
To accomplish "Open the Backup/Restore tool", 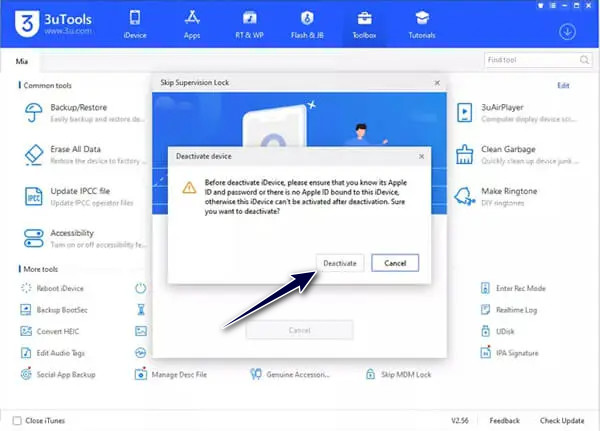I will coord(84,113).
